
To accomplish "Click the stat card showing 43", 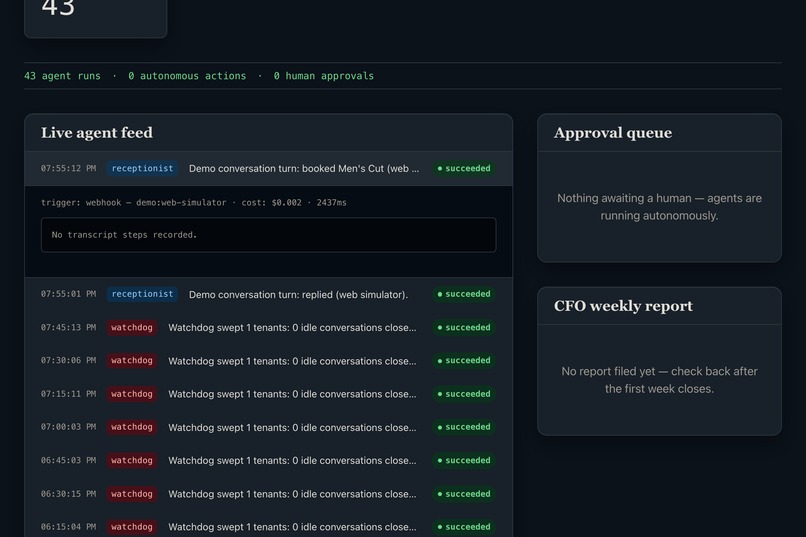I will pyautogui.click(x=96, y=18).
